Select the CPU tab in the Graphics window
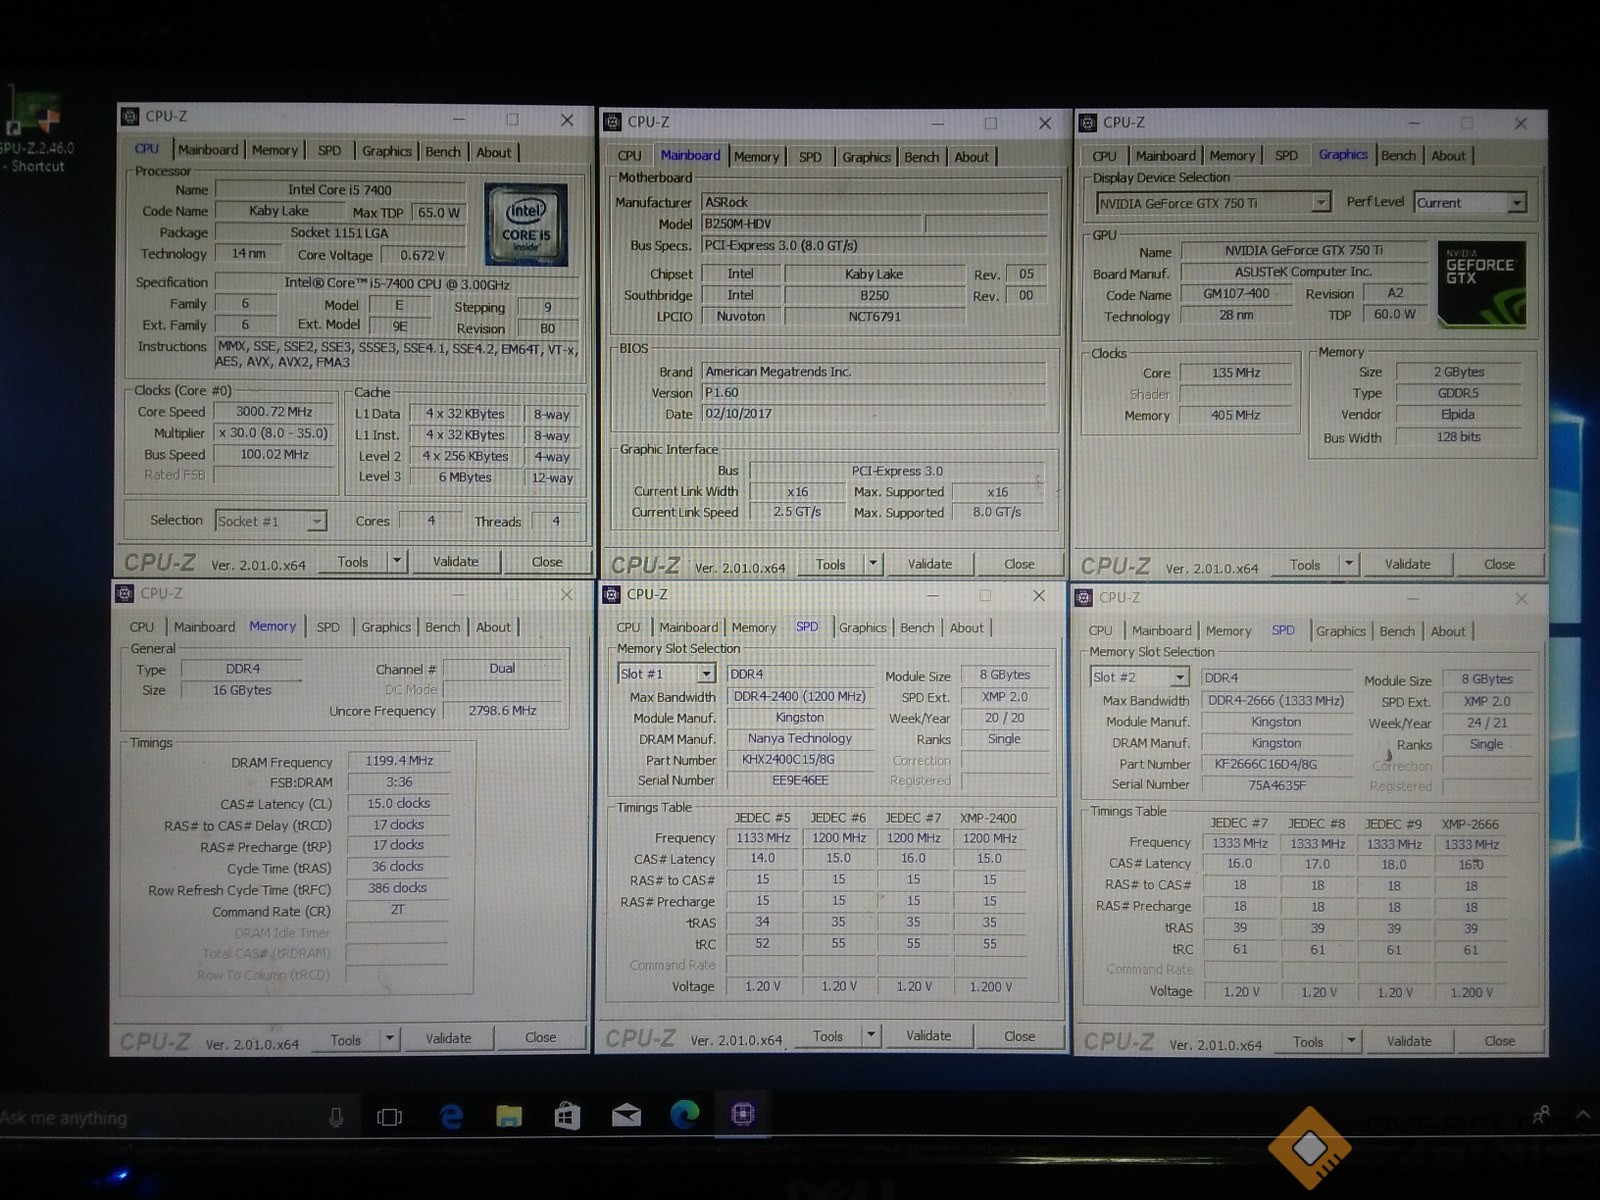 (1104, 156)
